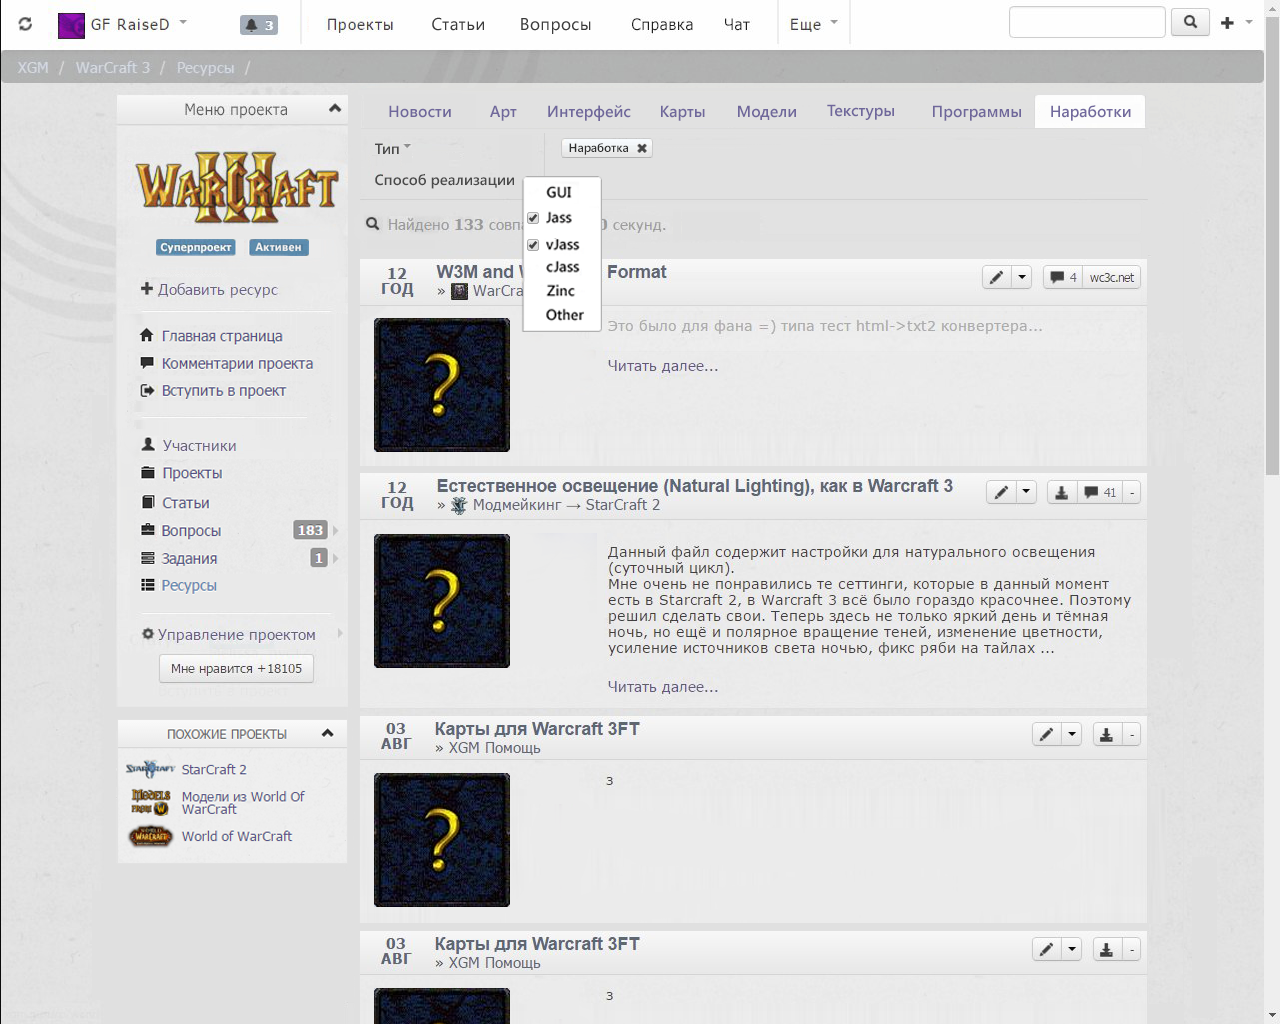This screenshot has width=1280, height=1024.
Task: Switch to the Программы tab
Action: coord(977,112)
